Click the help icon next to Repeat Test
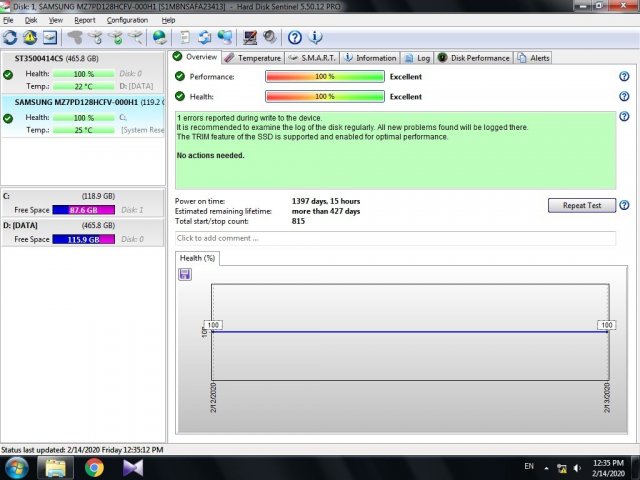Viewport: 640px width, 480px height. [x=623, y=205]
